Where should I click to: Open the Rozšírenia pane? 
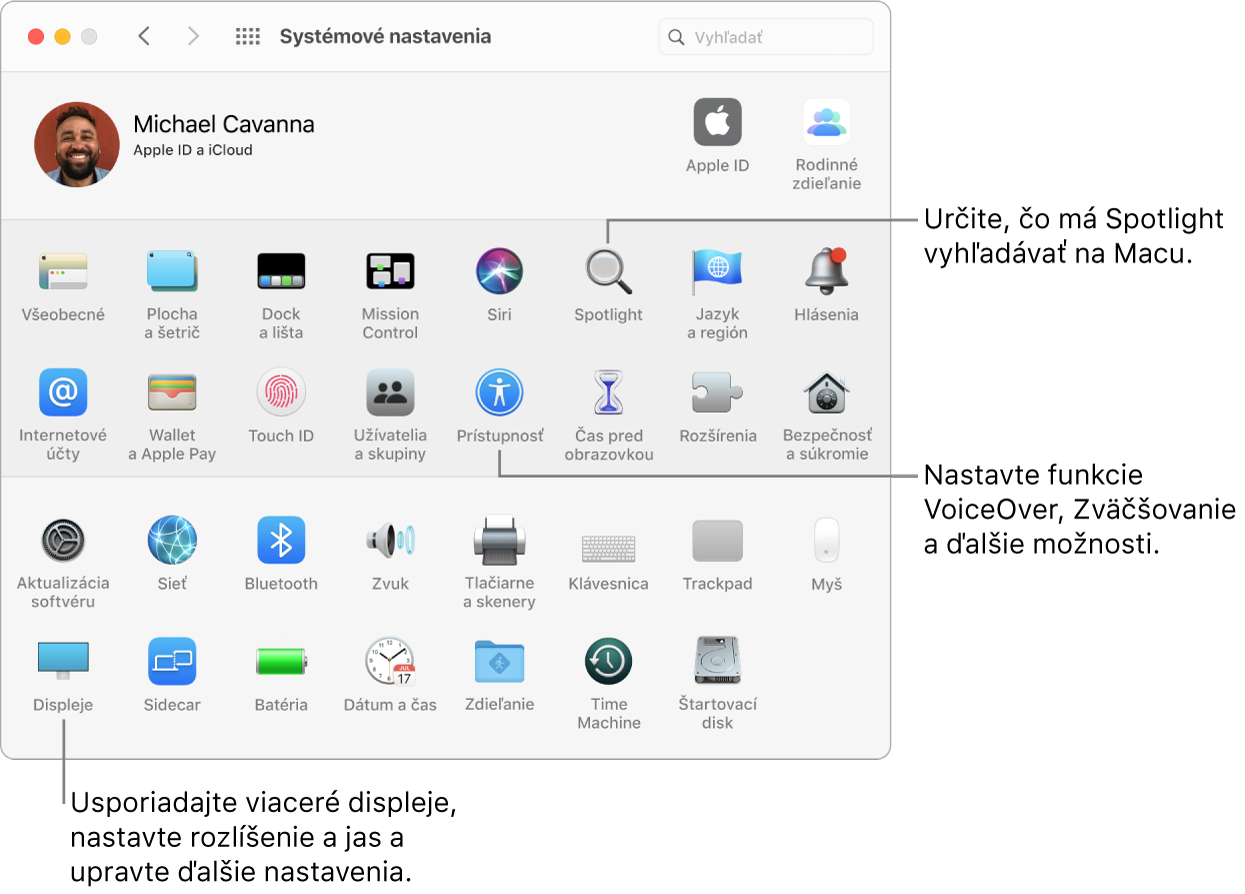(717, 392)
